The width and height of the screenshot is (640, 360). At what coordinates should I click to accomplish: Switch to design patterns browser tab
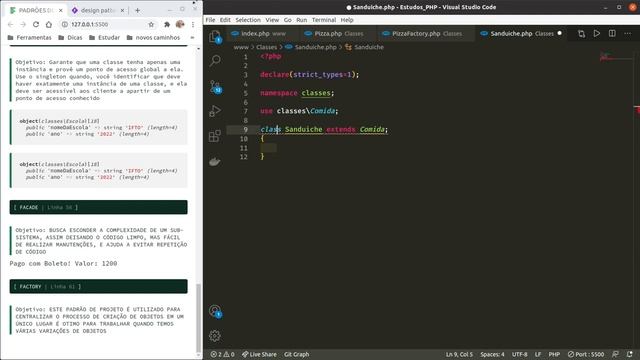tap(98, 10)
